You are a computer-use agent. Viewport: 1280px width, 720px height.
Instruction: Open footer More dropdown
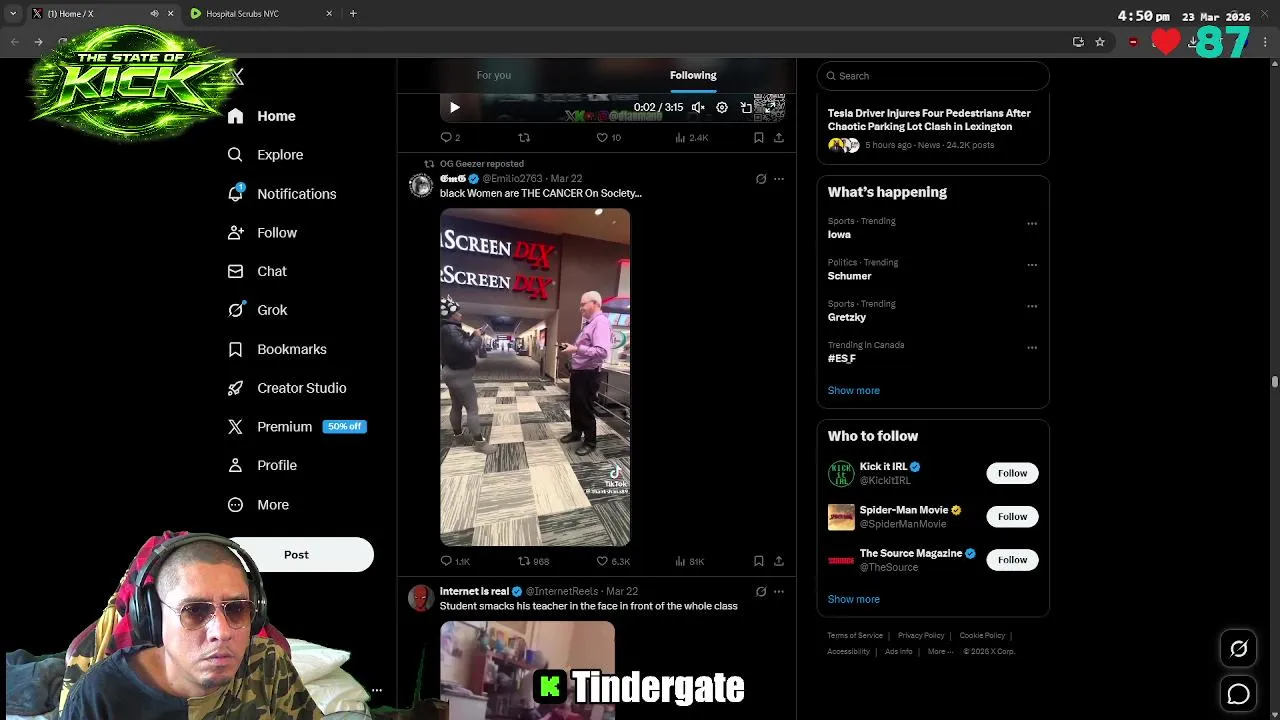point(939,652)
